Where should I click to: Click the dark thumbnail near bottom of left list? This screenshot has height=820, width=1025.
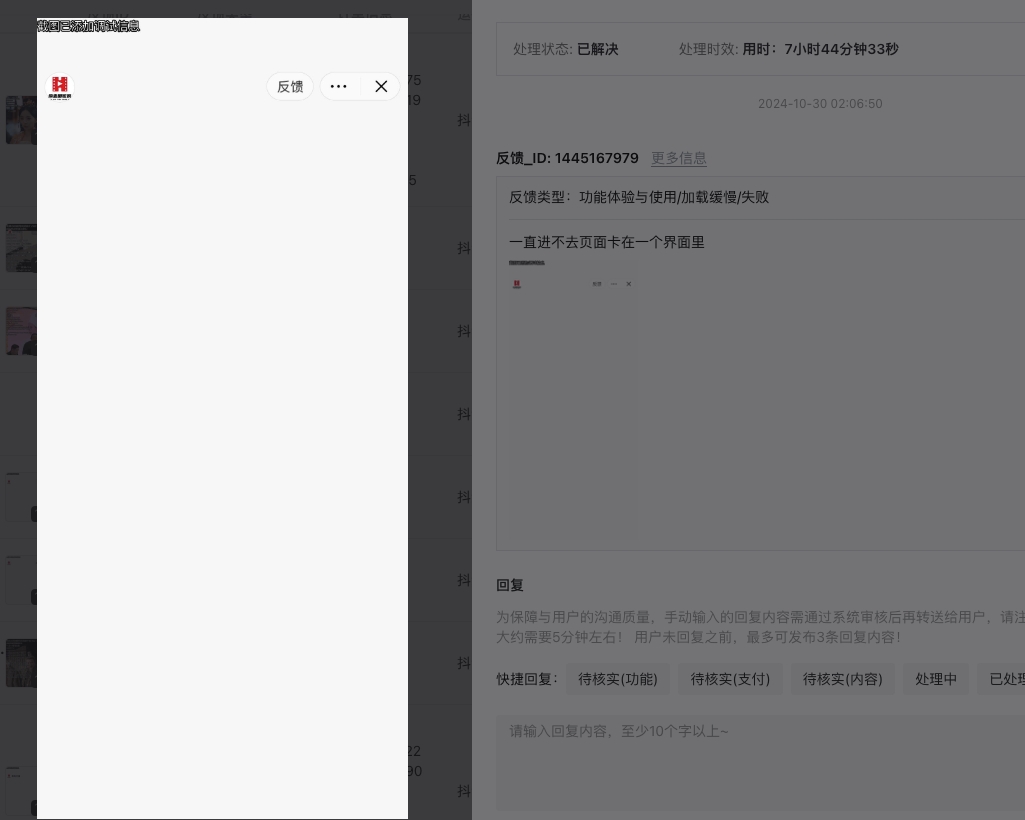tap(21, 663)
